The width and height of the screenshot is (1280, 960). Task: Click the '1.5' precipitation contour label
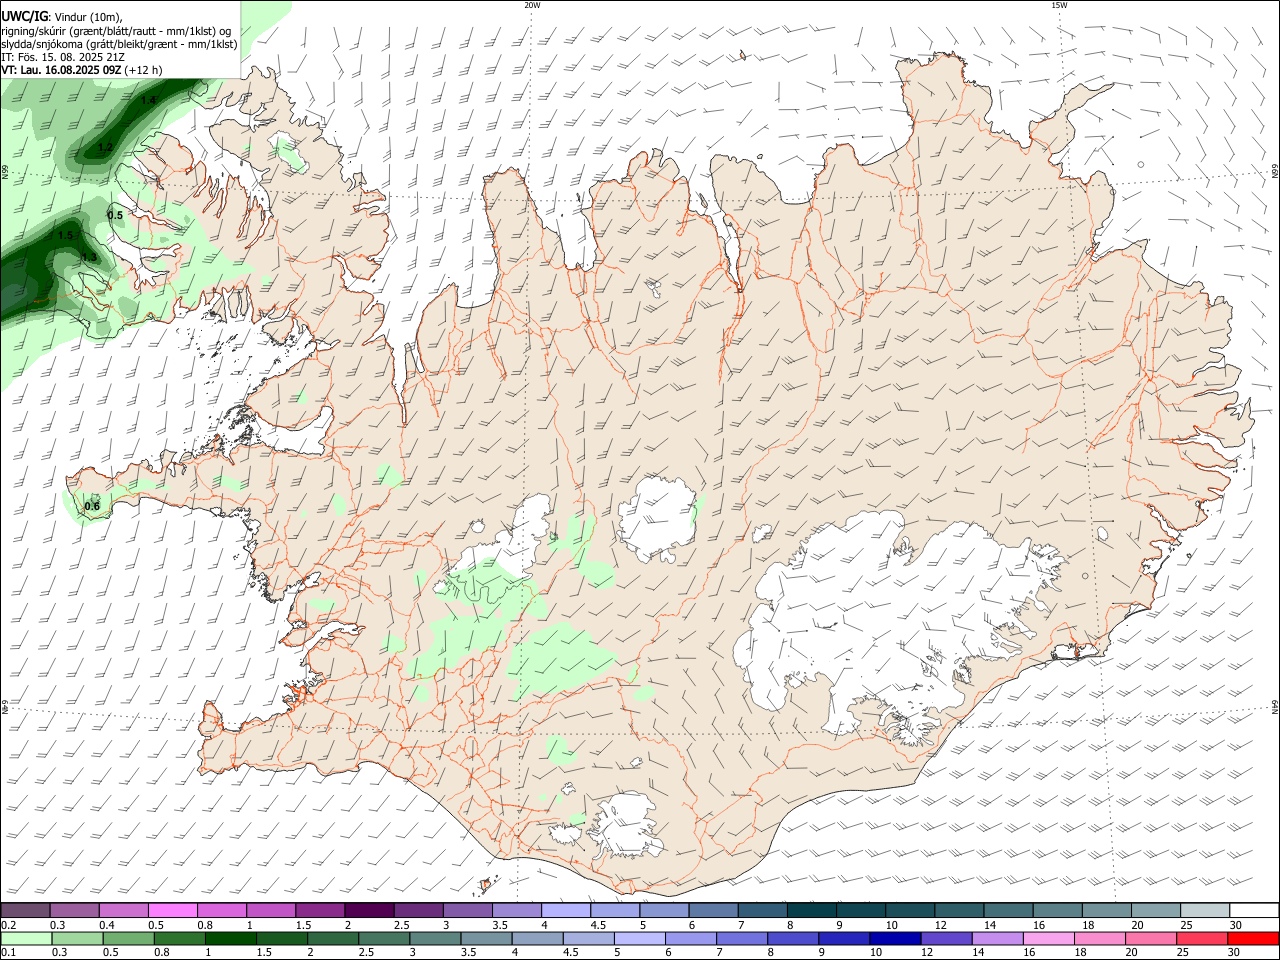(x=66, y=235)
